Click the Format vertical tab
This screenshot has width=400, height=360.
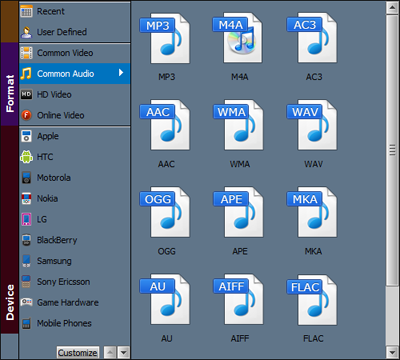click(9, 84)
